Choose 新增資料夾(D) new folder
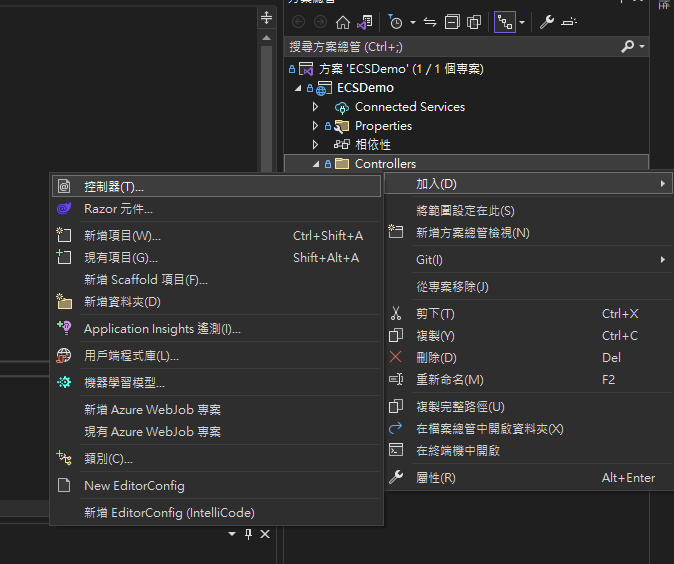This screenshot has width=674, height=564. pyautogui.click(x=216, y=302)
